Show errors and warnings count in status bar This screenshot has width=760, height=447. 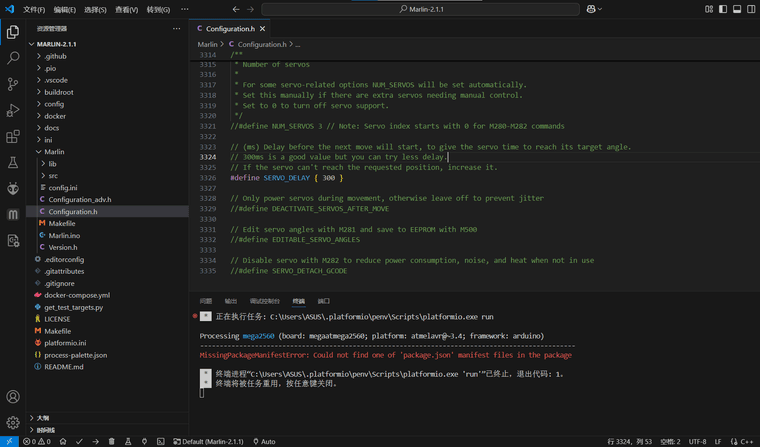pos(37,441)
